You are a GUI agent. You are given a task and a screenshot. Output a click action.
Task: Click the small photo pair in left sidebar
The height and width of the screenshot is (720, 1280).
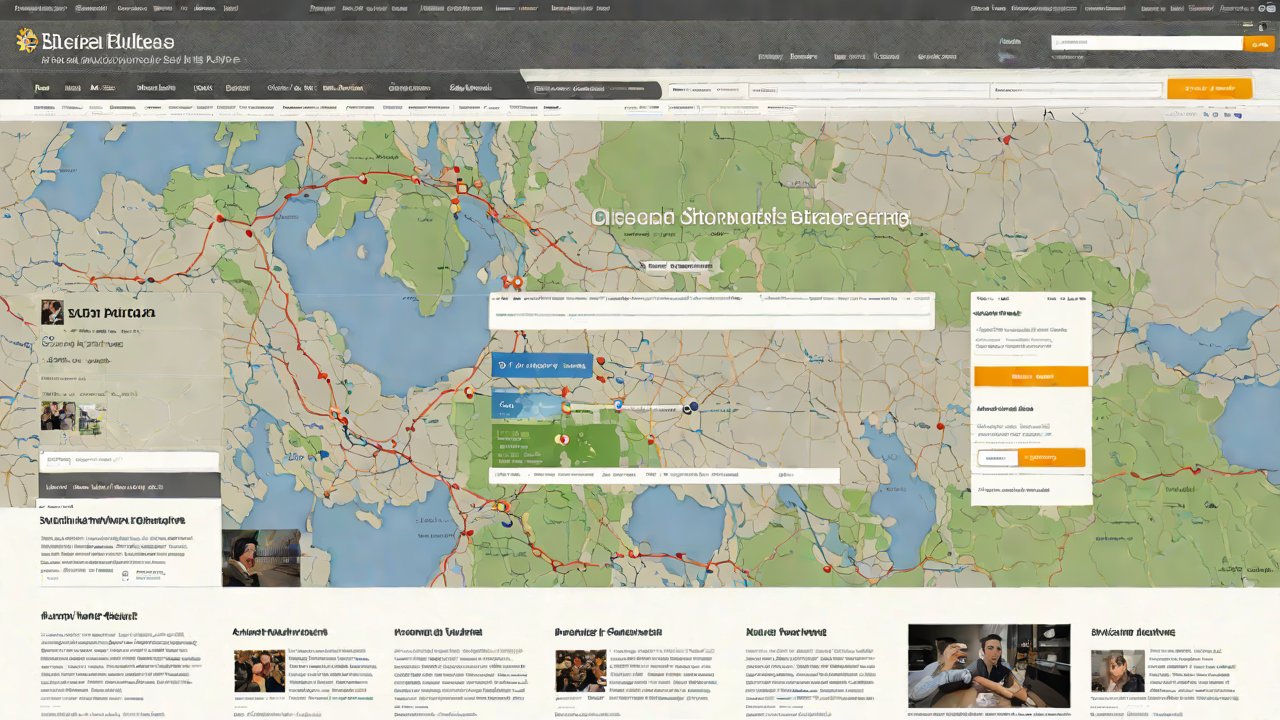tap(72, 416)
